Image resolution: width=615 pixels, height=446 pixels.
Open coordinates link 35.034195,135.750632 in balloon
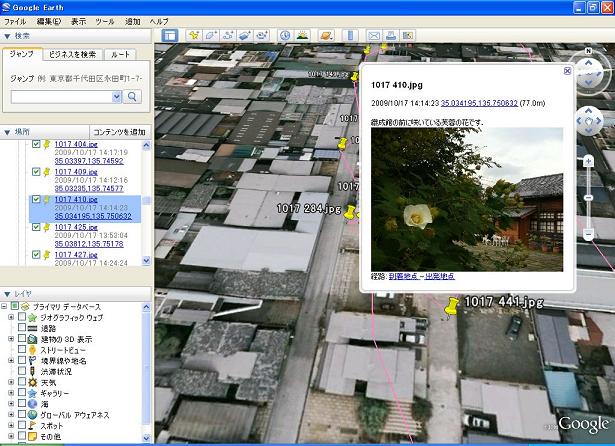479,103
